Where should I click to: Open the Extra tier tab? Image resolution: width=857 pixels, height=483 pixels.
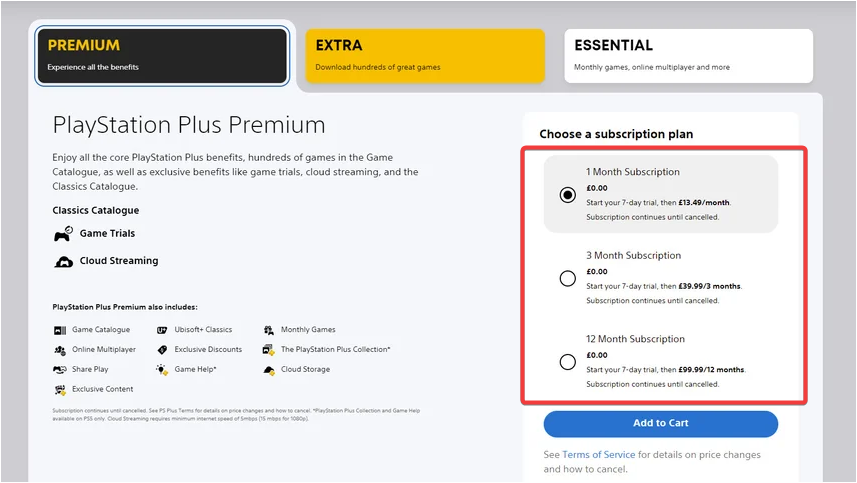425,56
